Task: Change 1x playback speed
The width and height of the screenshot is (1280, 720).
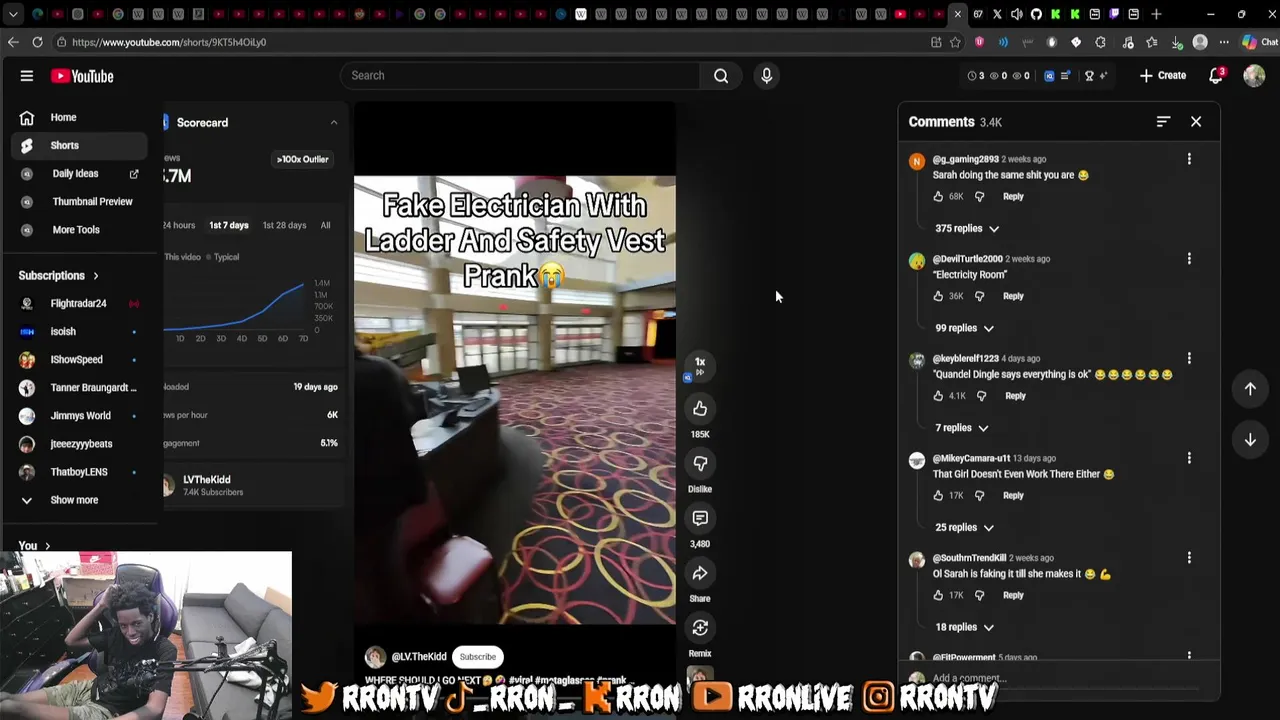Action: [x=700, y=365]
